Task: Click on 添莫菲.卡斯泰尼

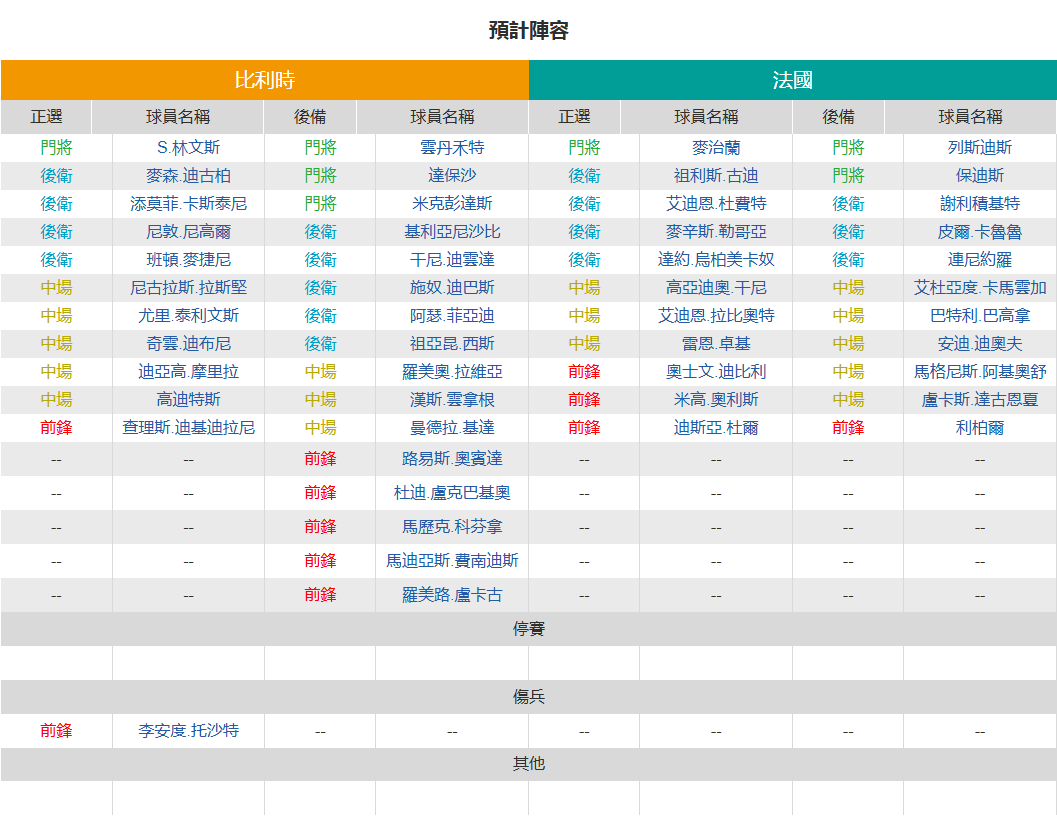Action: [x=188, y=204]
